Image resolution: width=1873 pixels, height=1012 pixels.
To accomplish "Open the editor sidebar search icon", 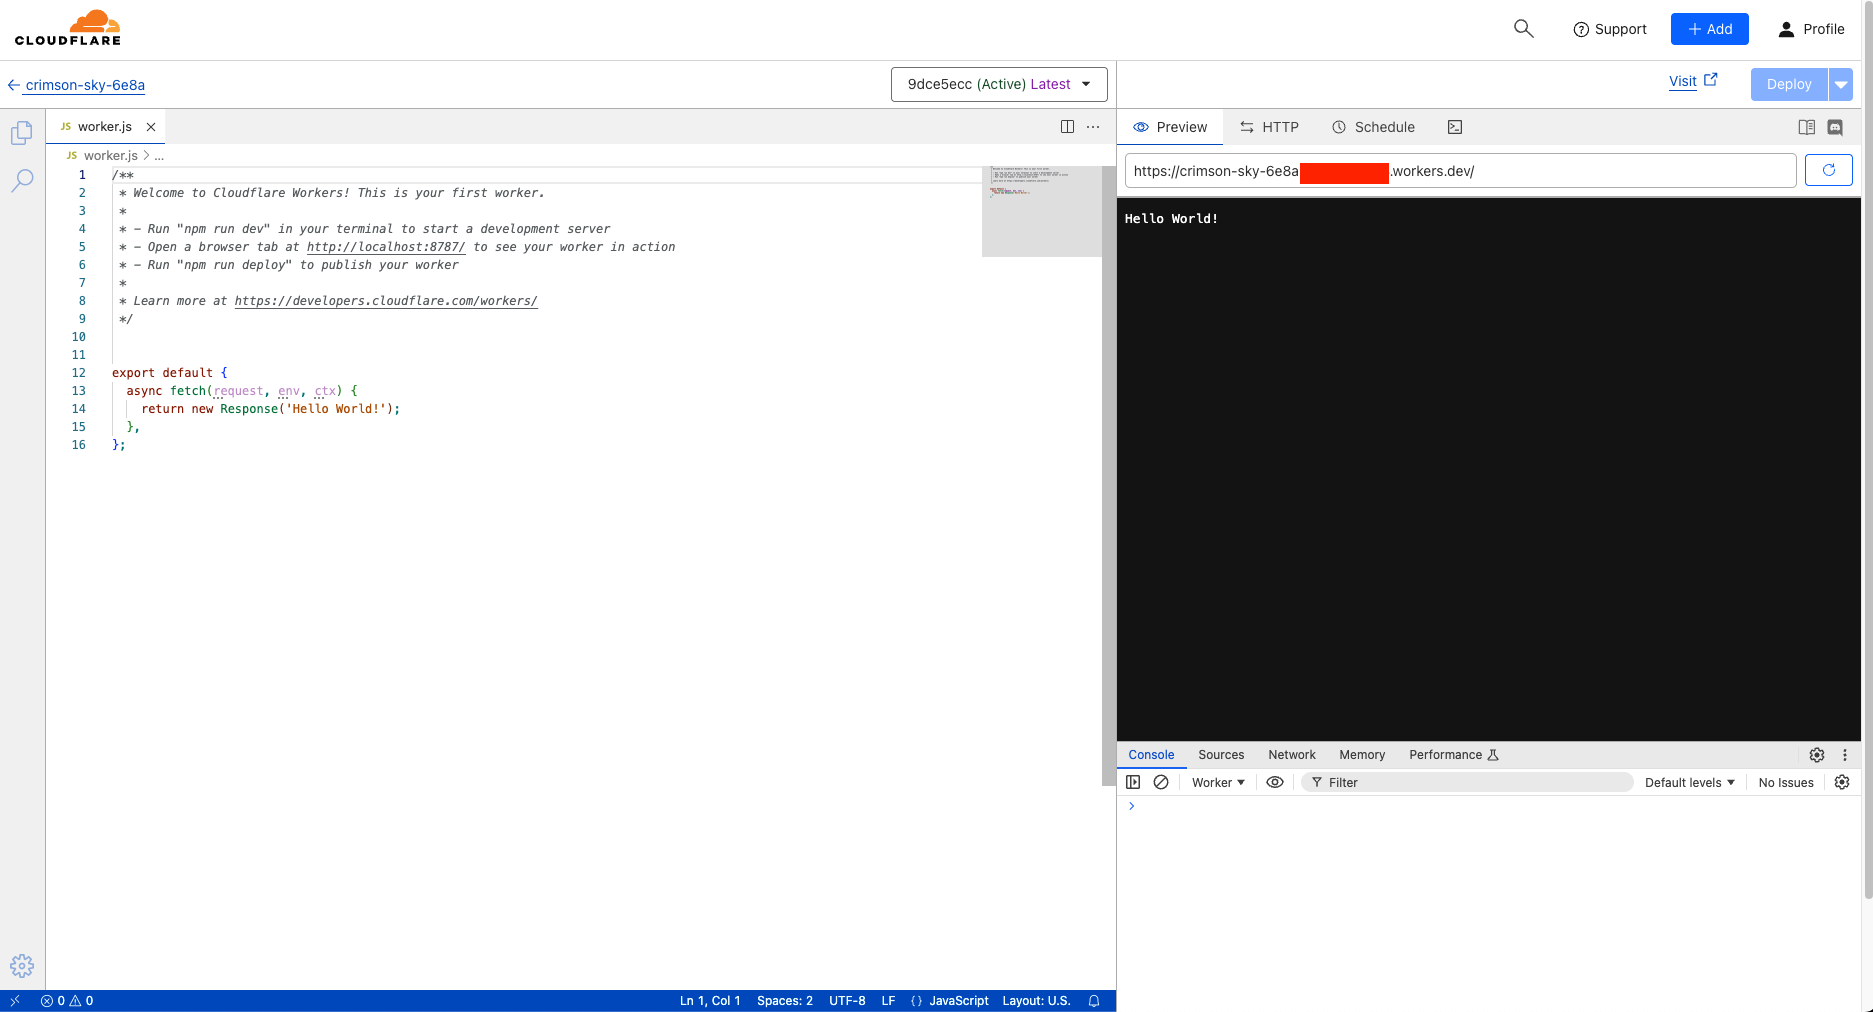I will [22, 180].
